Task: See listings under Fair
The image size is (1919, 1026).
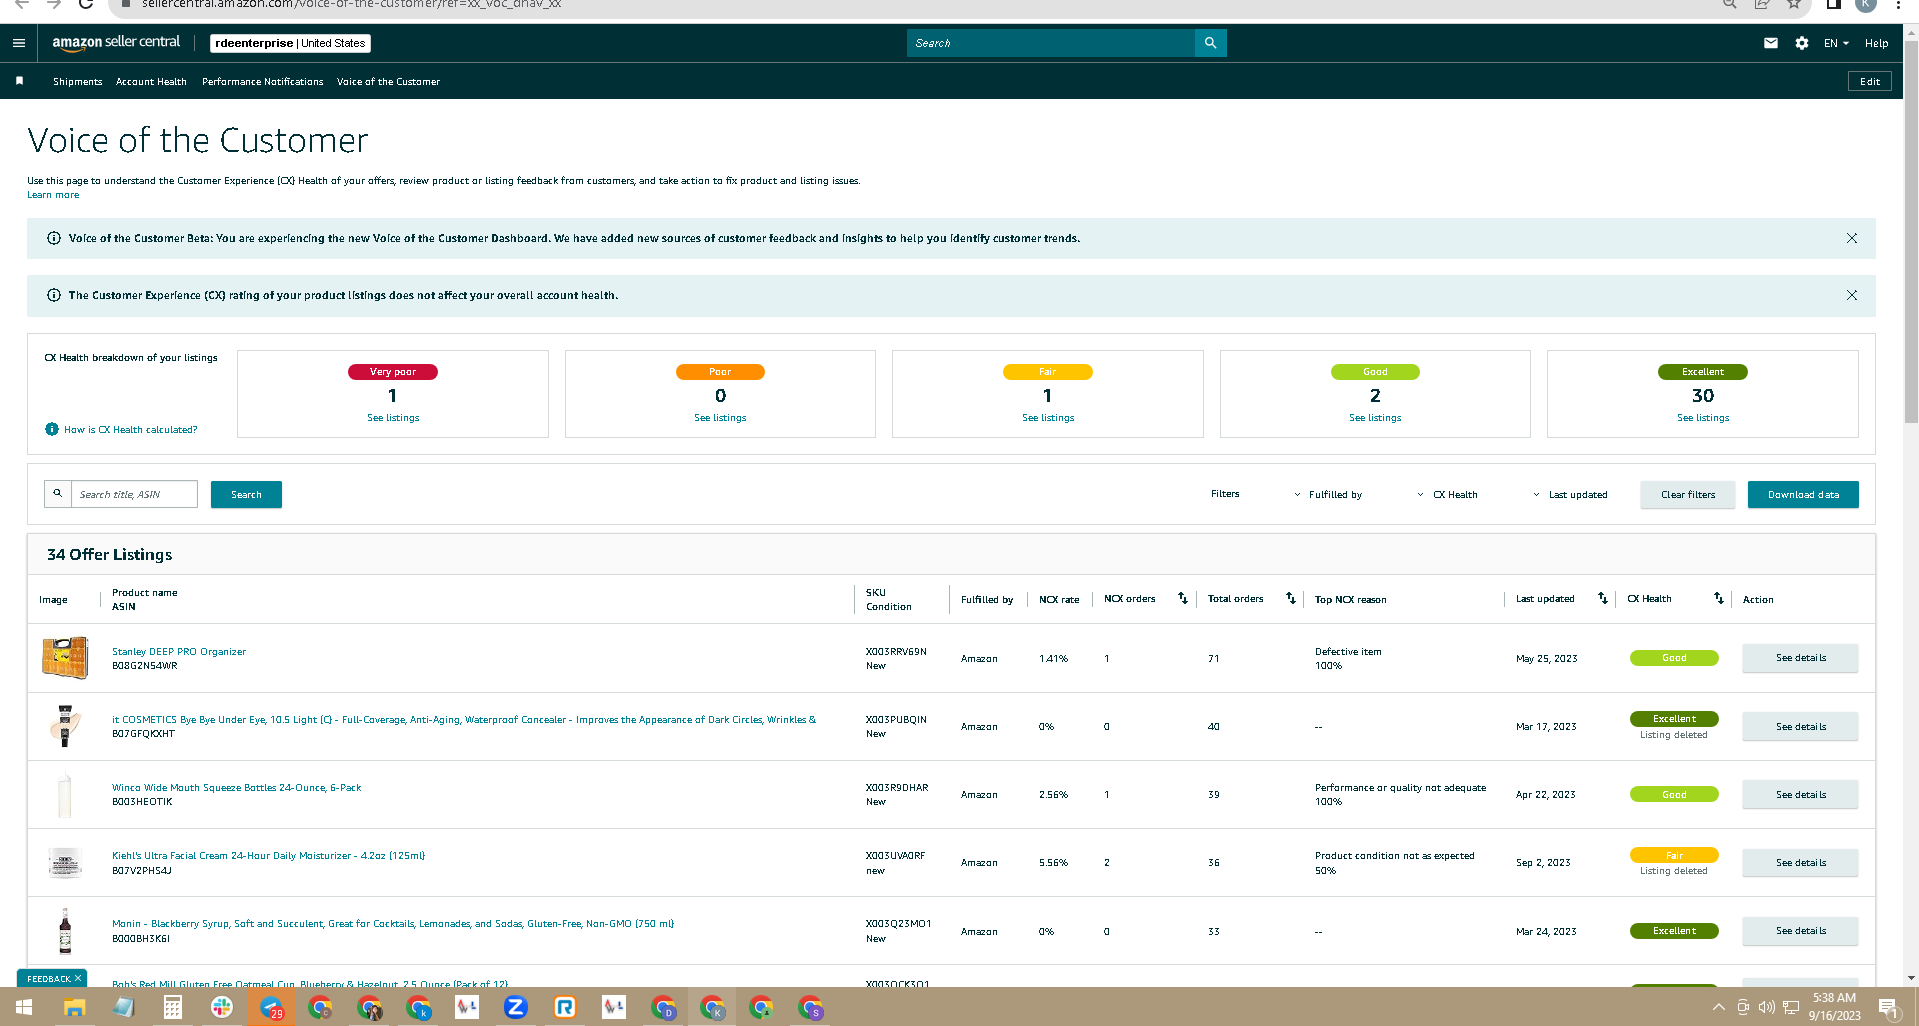Action: (x=1048, y=418)
